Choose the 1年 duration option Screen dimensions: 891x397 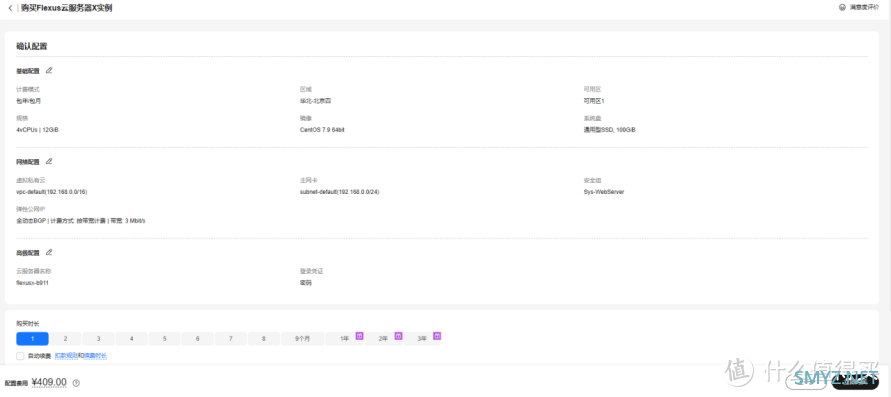pos(344,339)
